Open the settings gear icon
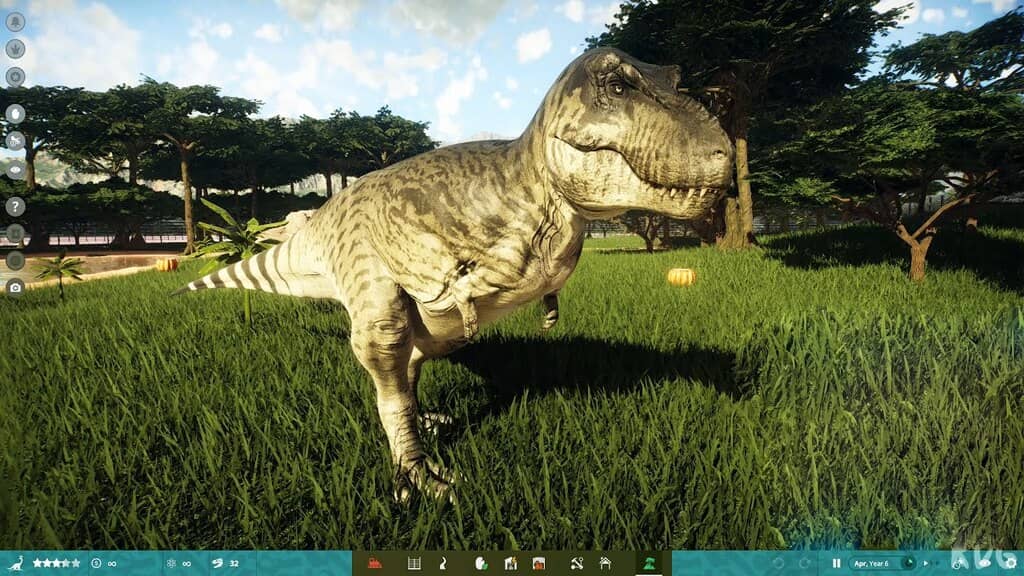The width and height of the screenshot is (1024, 576). click(x=1010, y=563)
